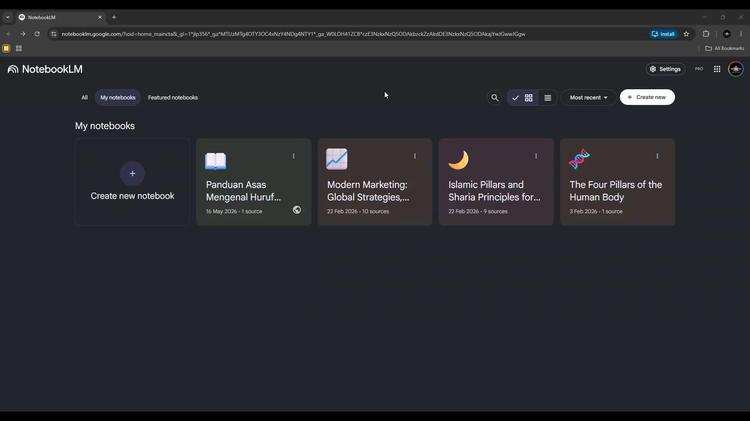Click the chart emoji on Modern Marketing card
Image resolution: width=750 pixels, height=421 pixels.
(x=337, y=159)
